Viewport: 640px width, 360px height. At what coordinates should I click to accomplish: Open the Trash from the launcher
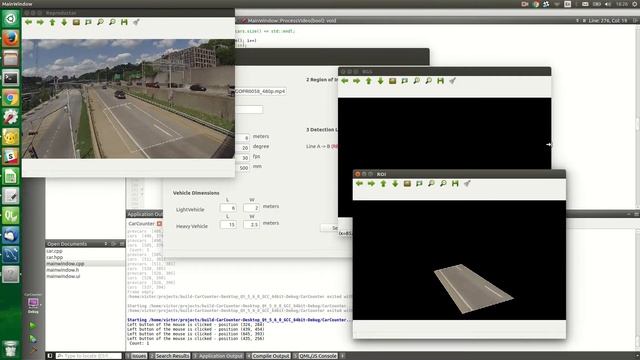coord(11,349)
